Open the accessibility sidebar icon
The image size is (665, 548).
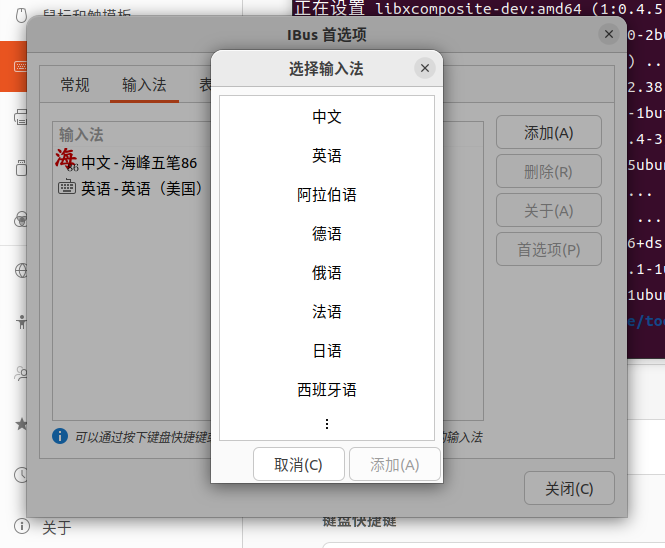(x=22, y=322)
